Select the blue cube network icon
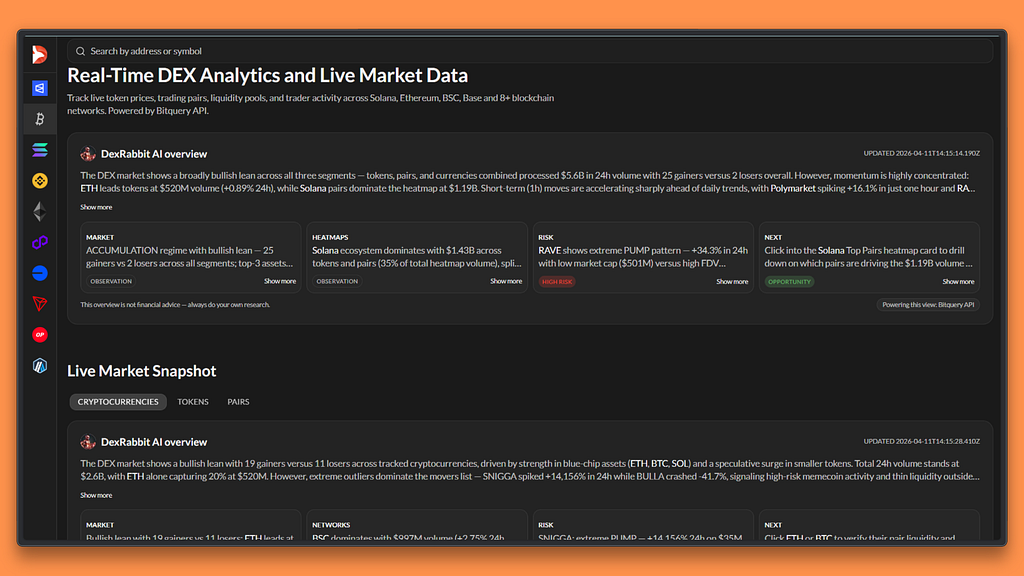 click(x=39, y=88)
